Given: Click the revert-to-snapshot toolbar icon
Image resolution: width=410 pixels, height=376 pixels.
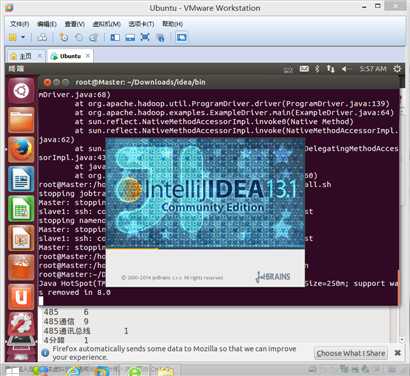Looking at the screenshot, I should 79,37.
